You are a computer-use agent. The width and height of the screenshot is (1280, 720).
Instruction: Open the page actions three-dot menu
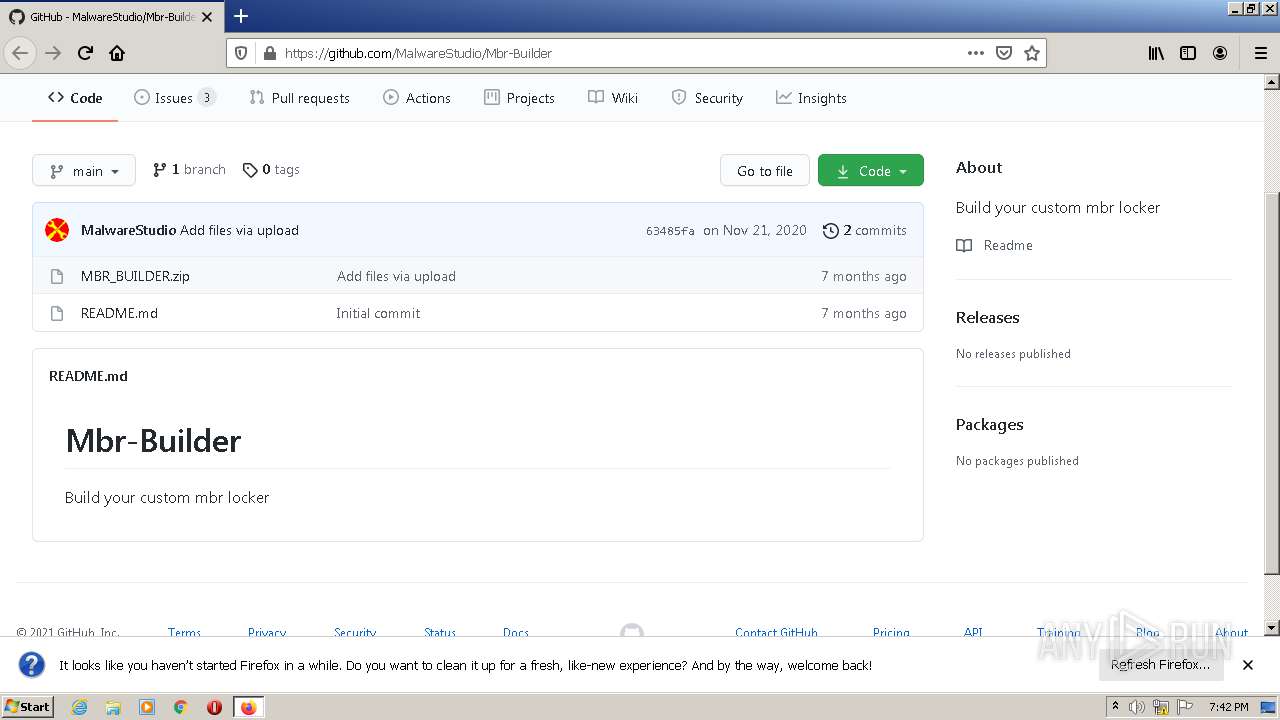975,53
